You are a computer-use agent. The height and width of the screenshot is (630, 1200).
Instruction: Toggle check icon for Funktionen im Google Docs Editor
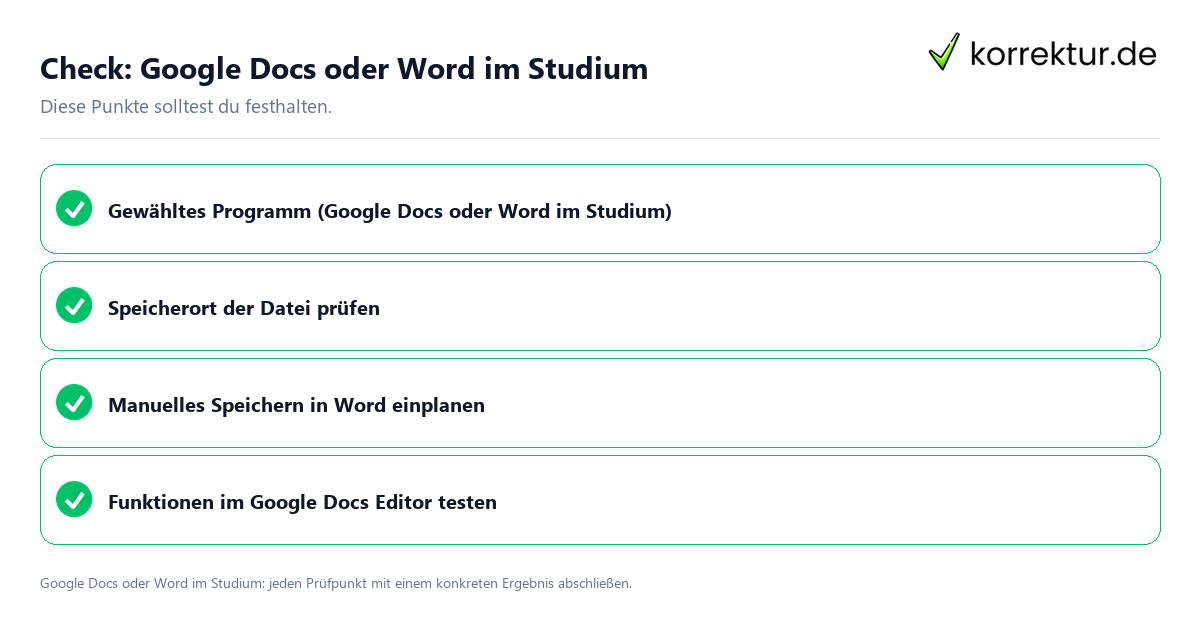tap(74, 499)
